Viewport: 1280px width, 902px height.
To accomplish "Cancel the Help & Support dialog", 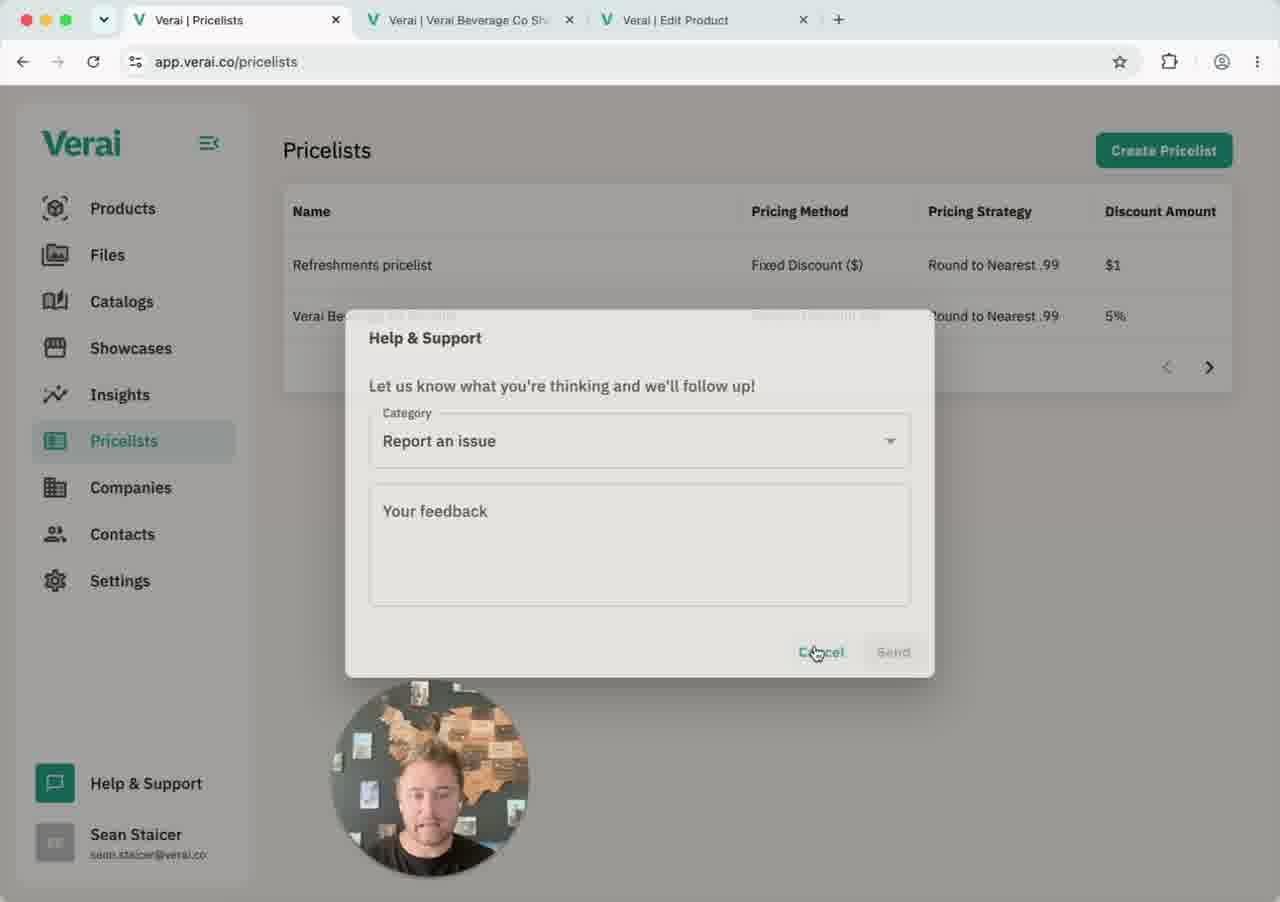I will (821, 652).
